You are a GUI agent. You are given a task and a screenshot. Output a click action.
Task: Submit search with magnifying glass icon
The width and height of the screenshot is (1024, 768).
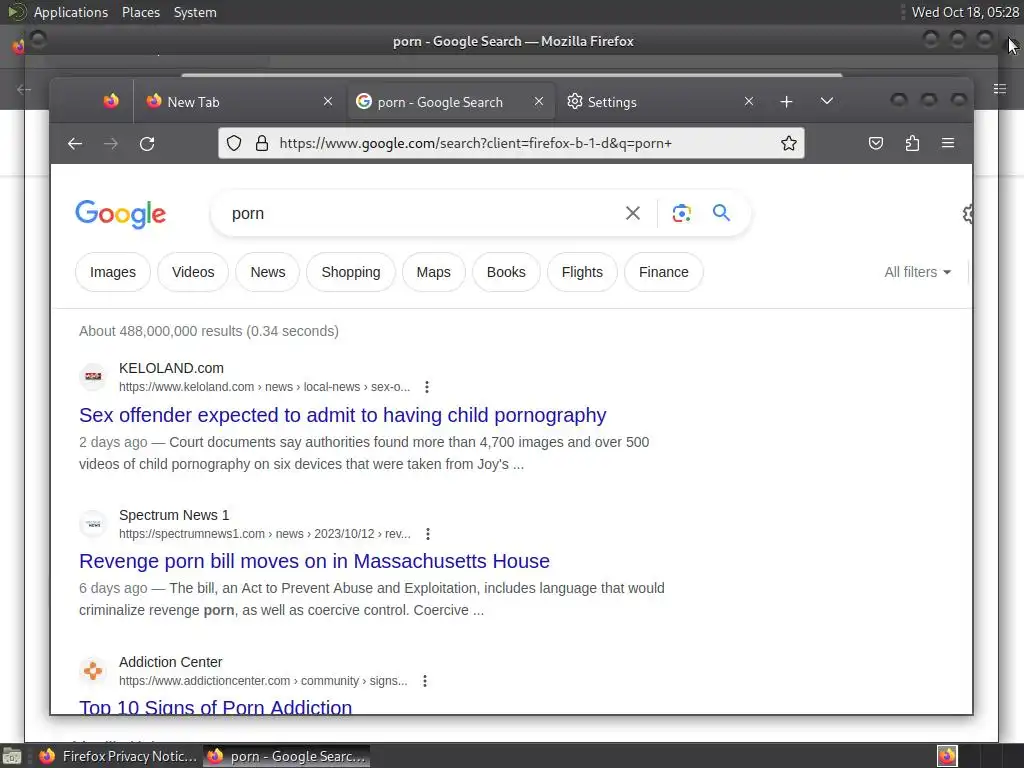721,213
